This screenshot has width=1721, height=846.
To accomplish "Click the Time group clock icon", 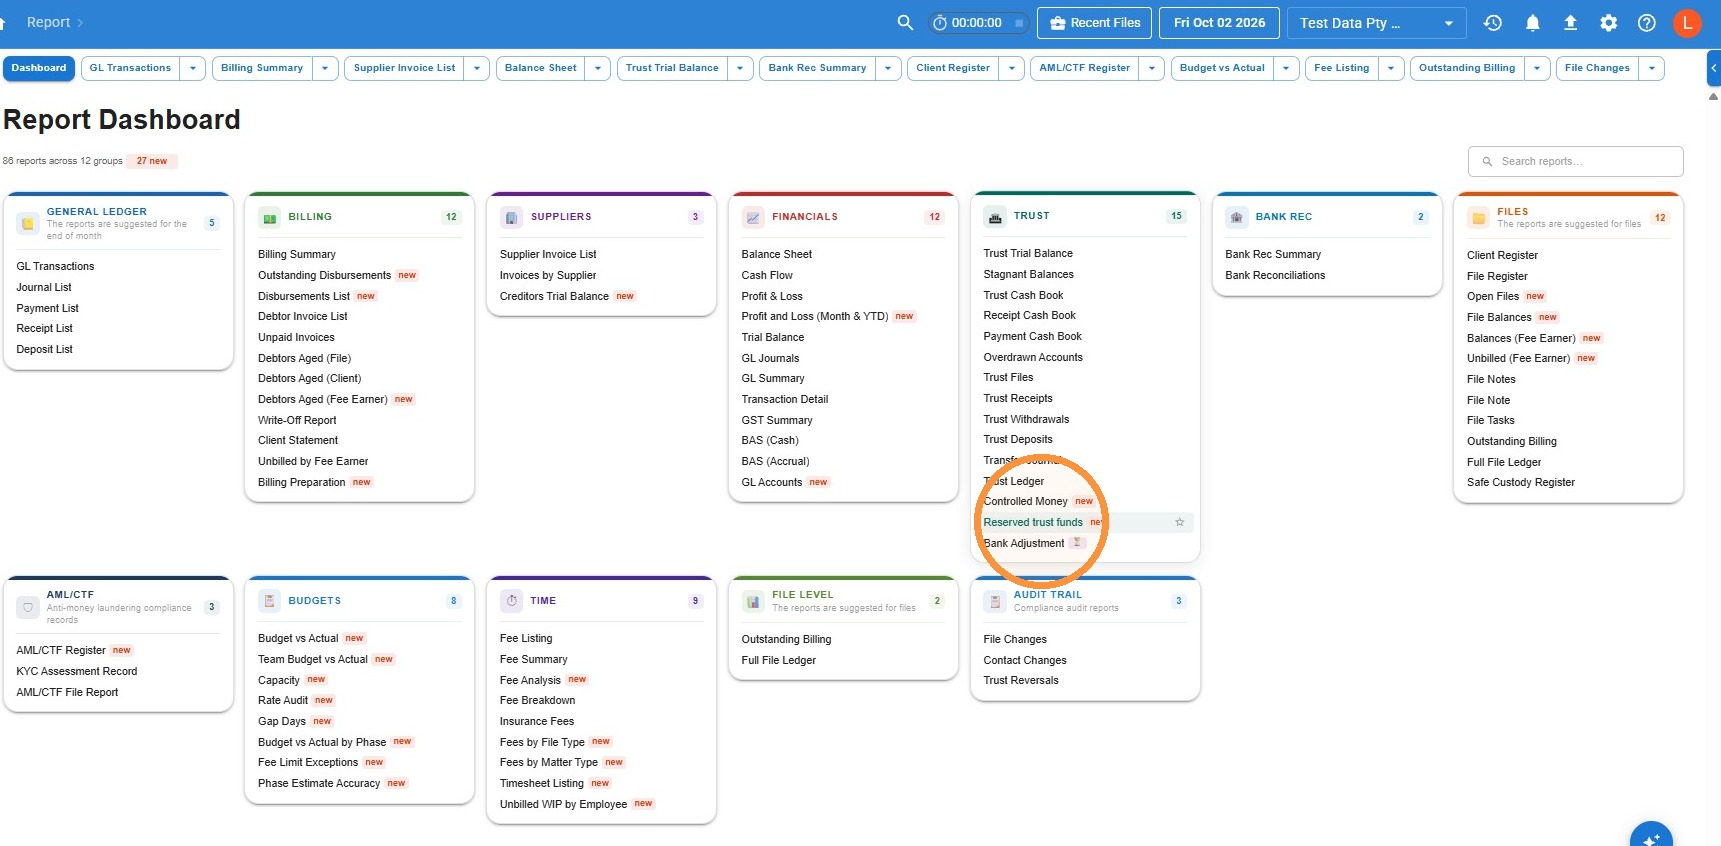I will click(511, 601).
